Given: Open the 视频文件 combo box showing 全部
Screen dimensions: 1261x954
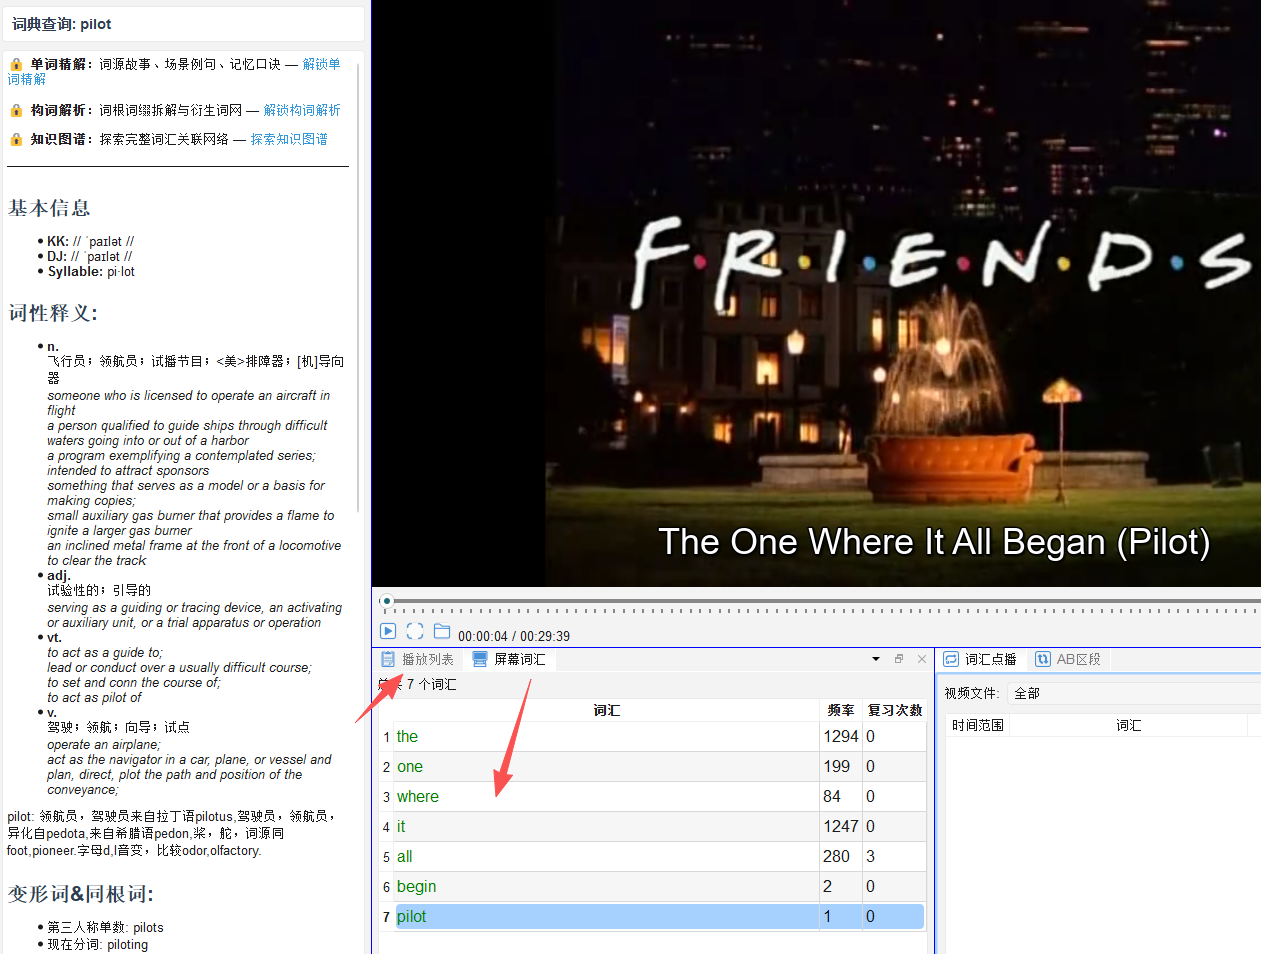Looking at the screenshot, I should pyautogui.click(x=1133, y=693).
